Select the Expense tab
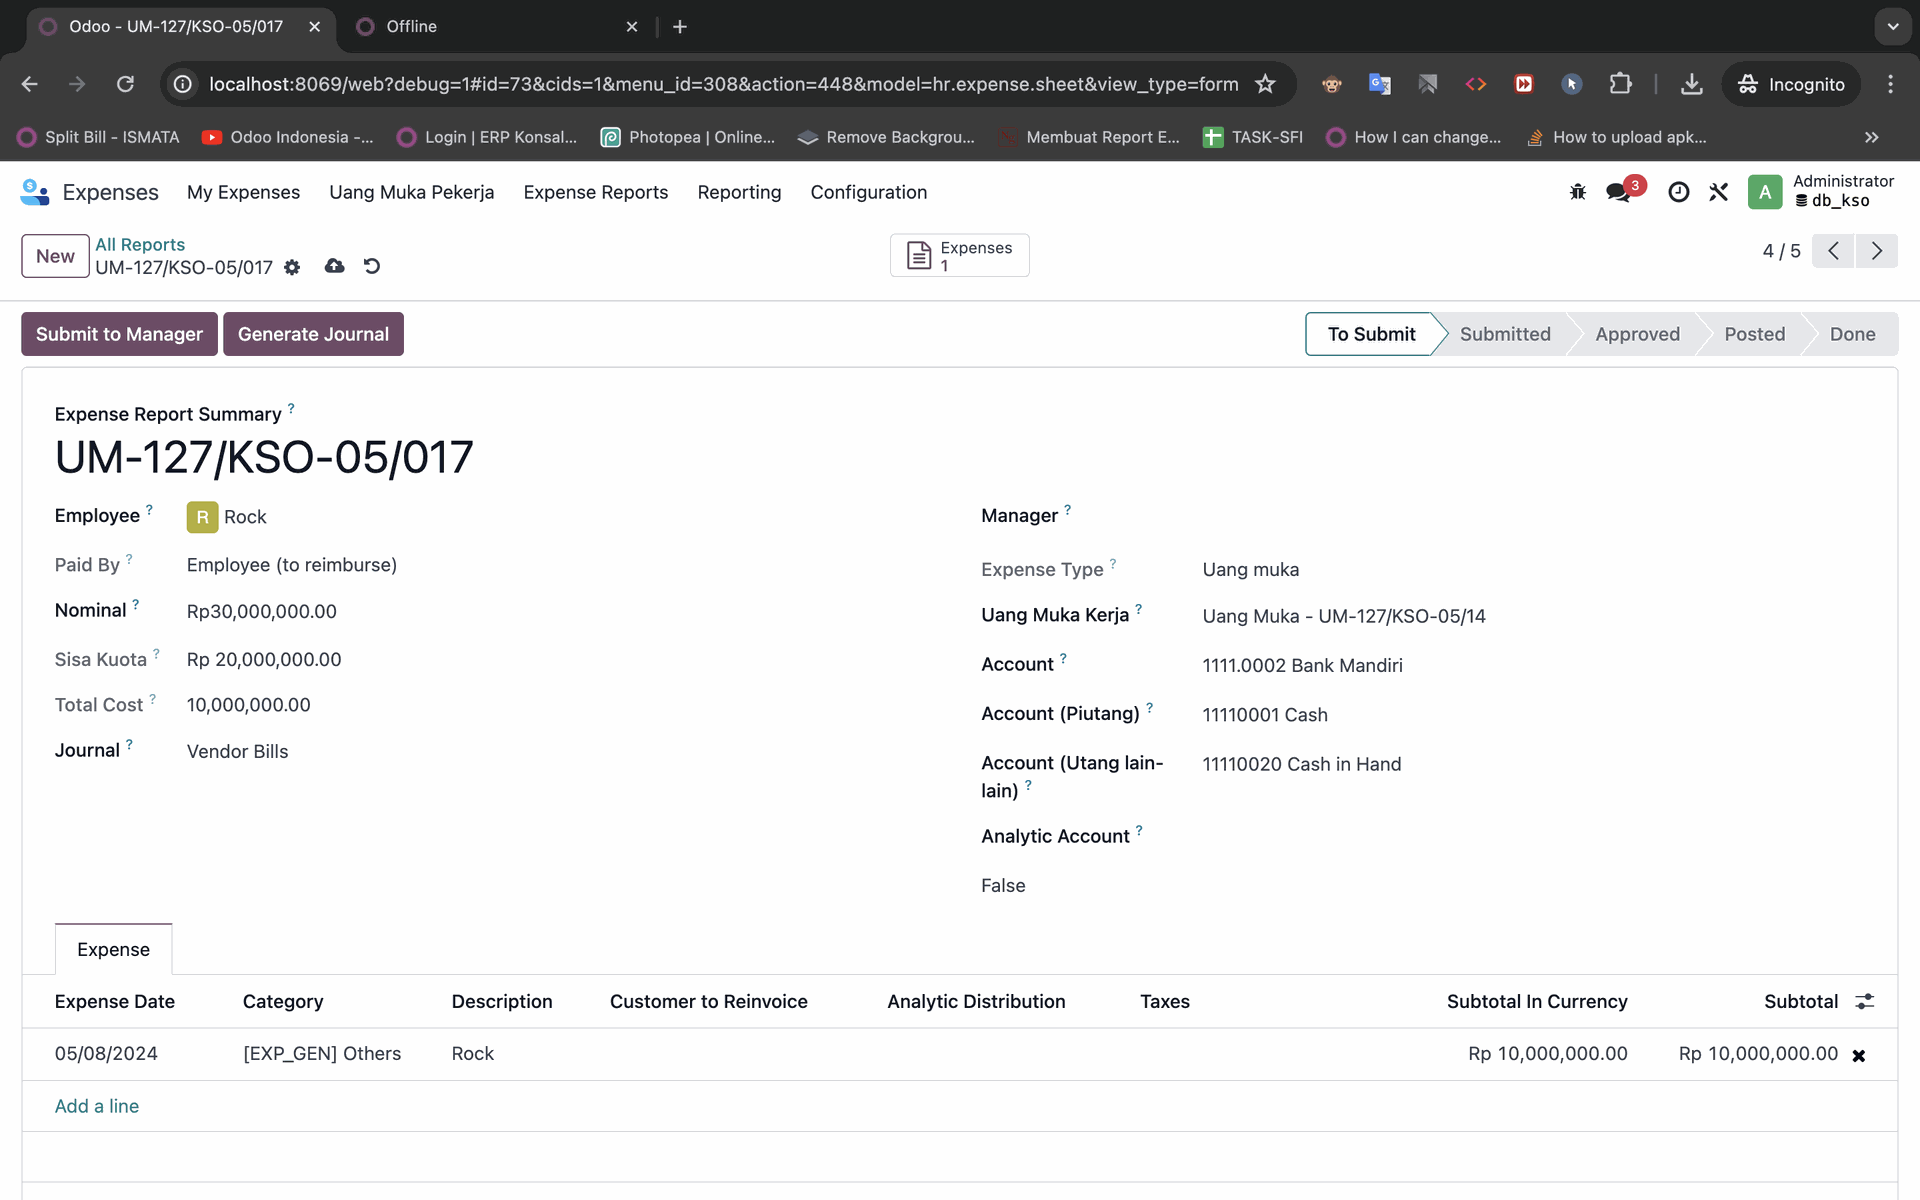 click(x=113, y=949)
